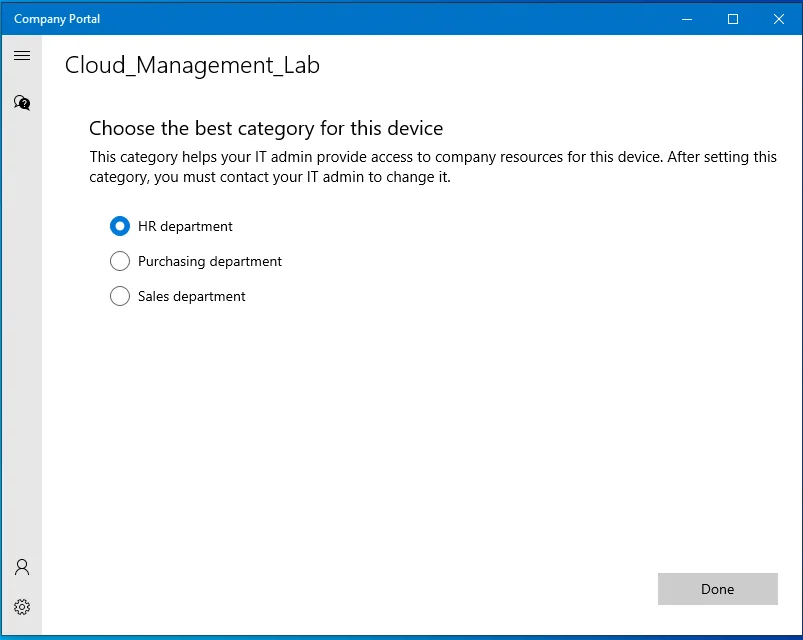Click the Cloud_Management_Lab title
The image size is (803, 640).
tap(192, 66)
